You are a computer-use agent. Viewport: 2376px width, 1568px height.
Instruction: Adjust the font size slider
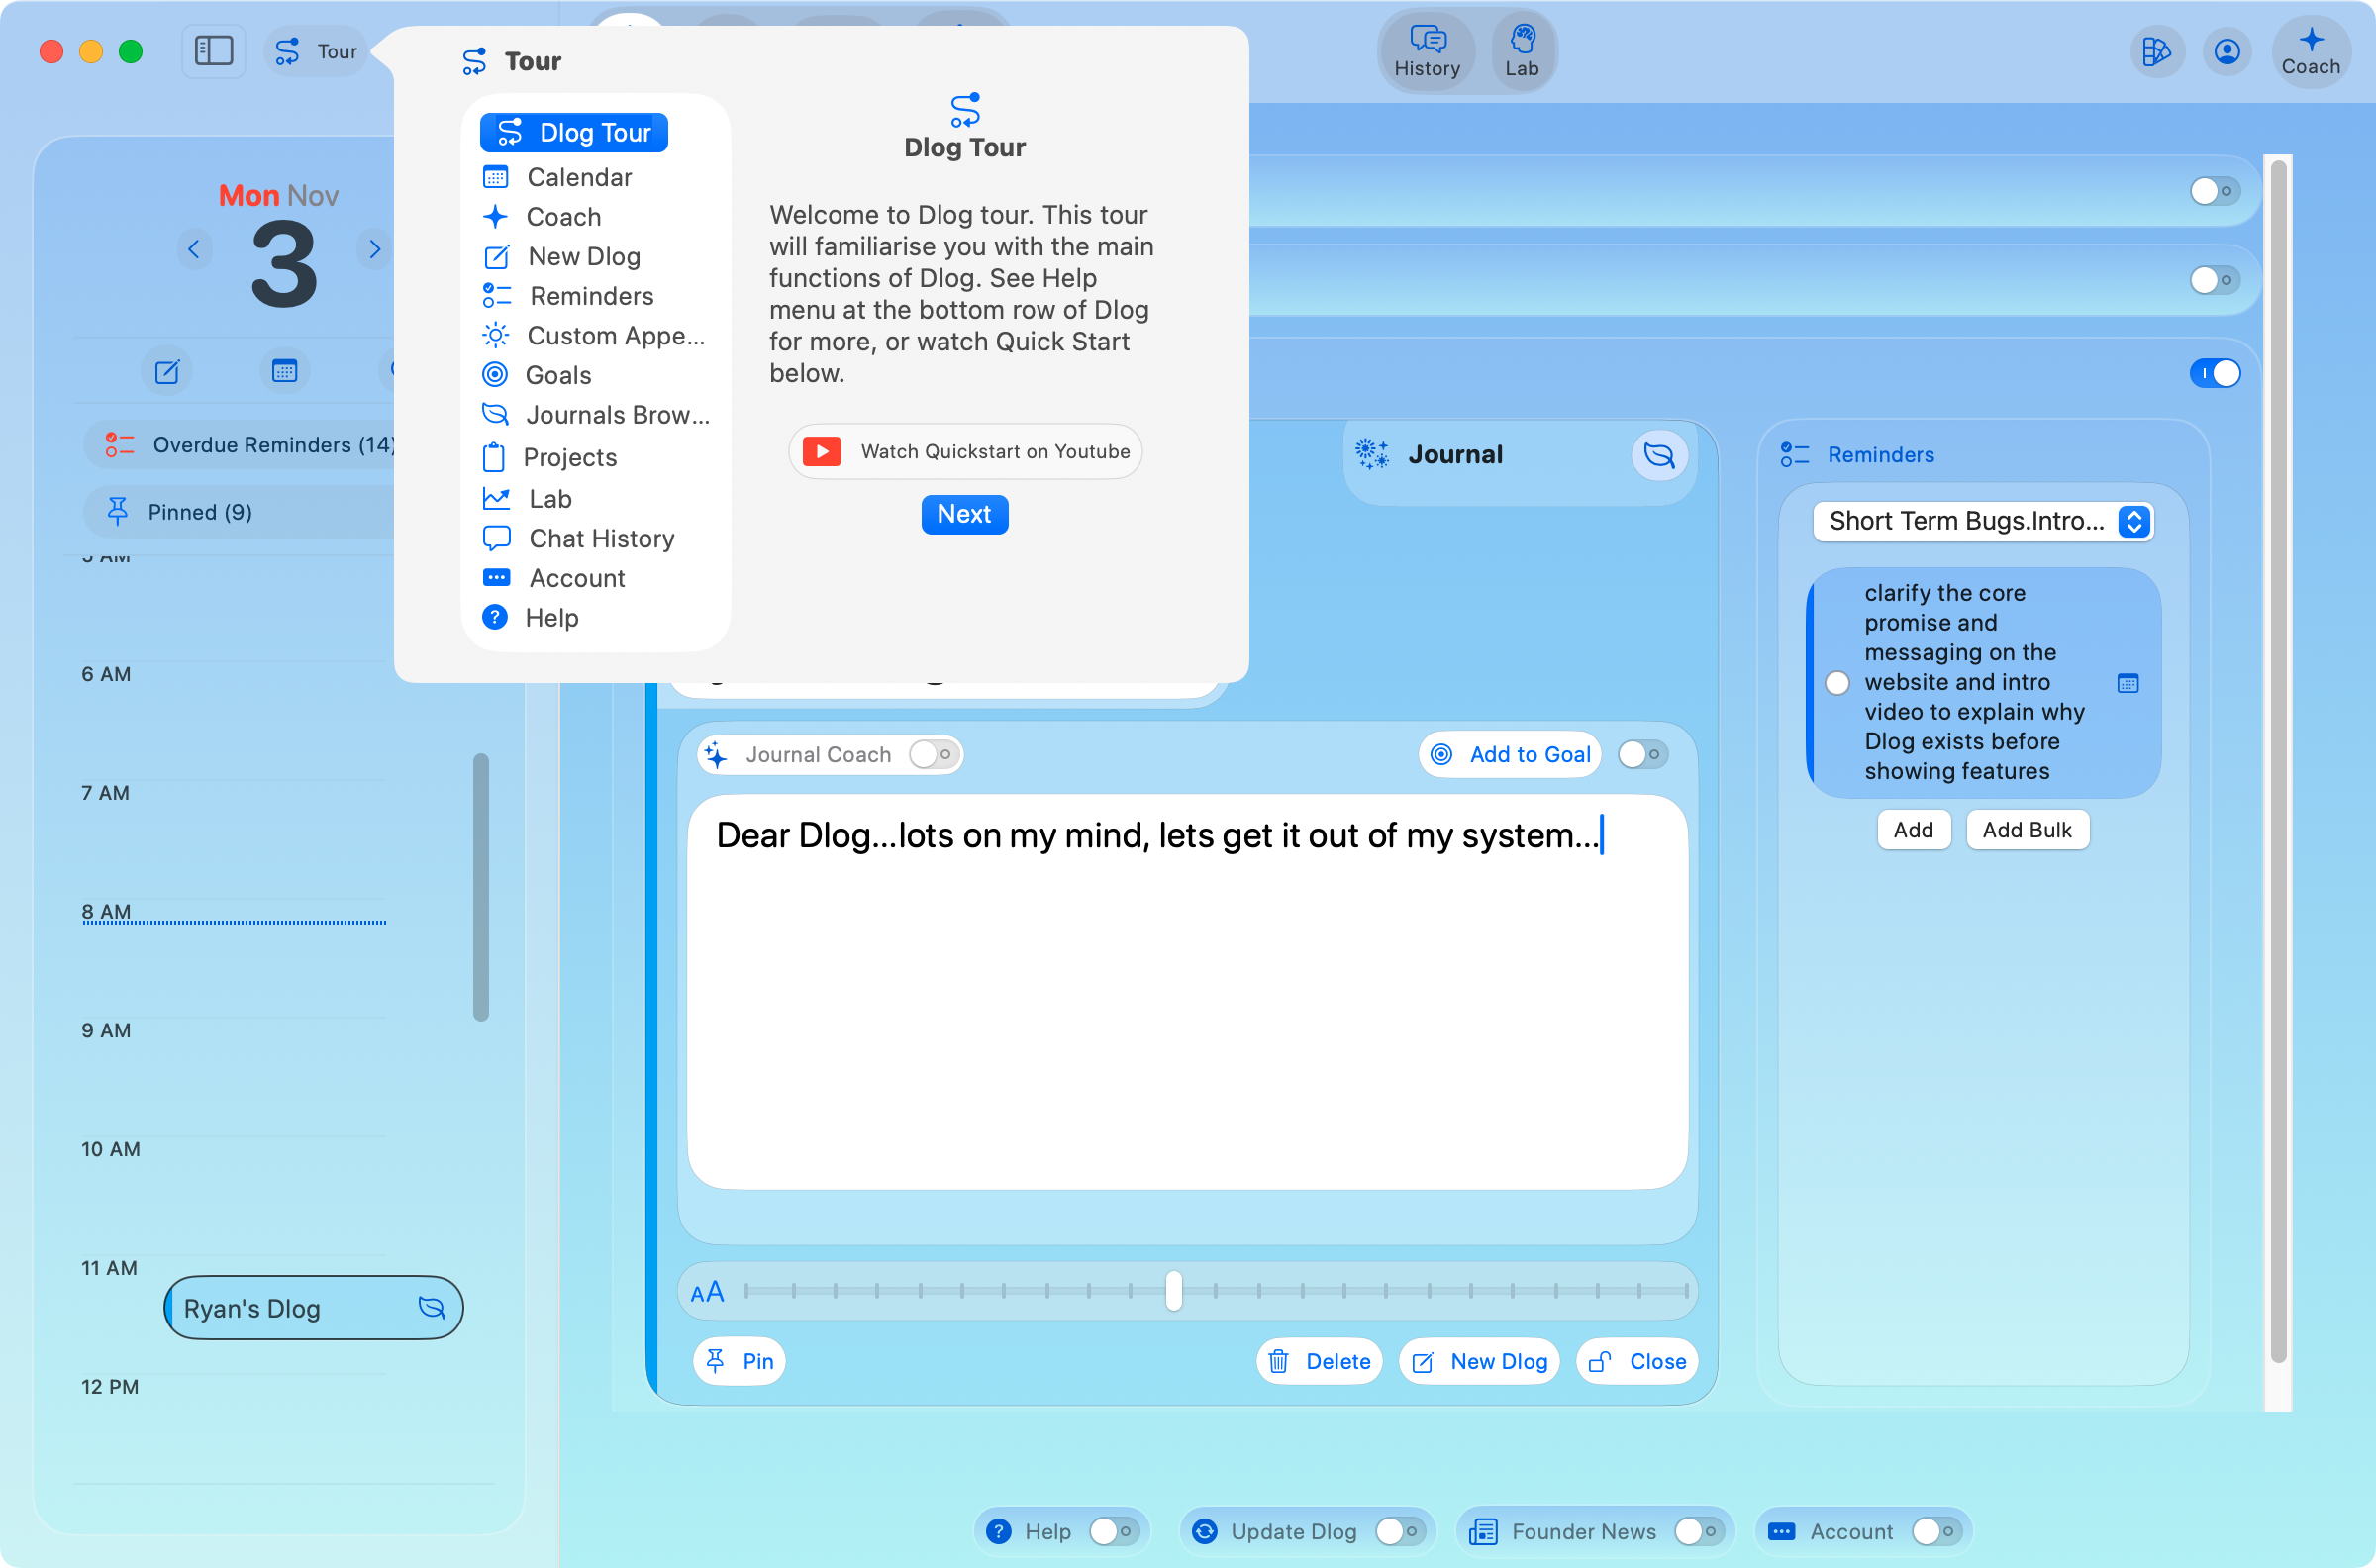(x=1174, y=1291)
